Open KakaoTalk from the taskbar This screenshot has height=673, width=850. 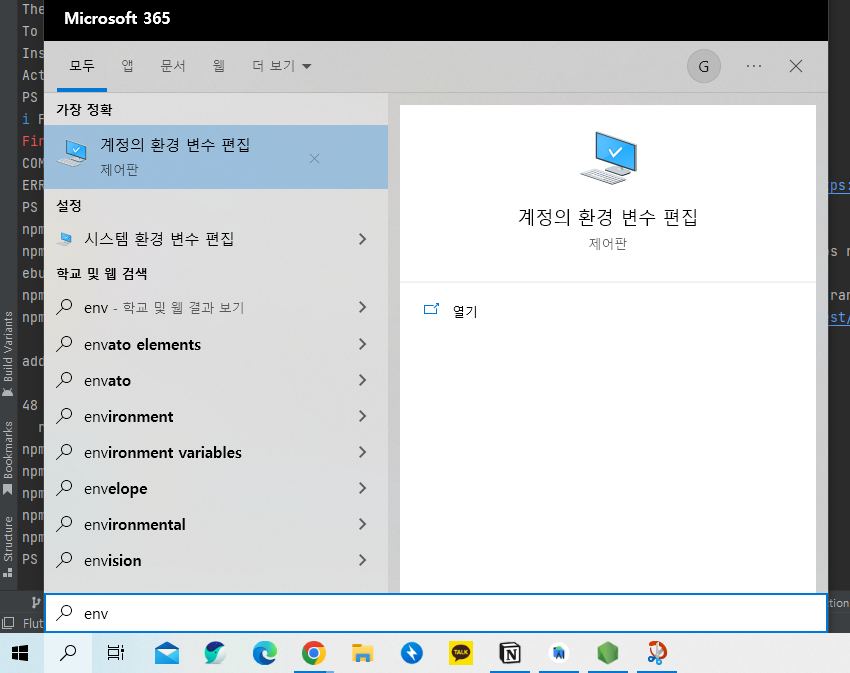[461, 653]
